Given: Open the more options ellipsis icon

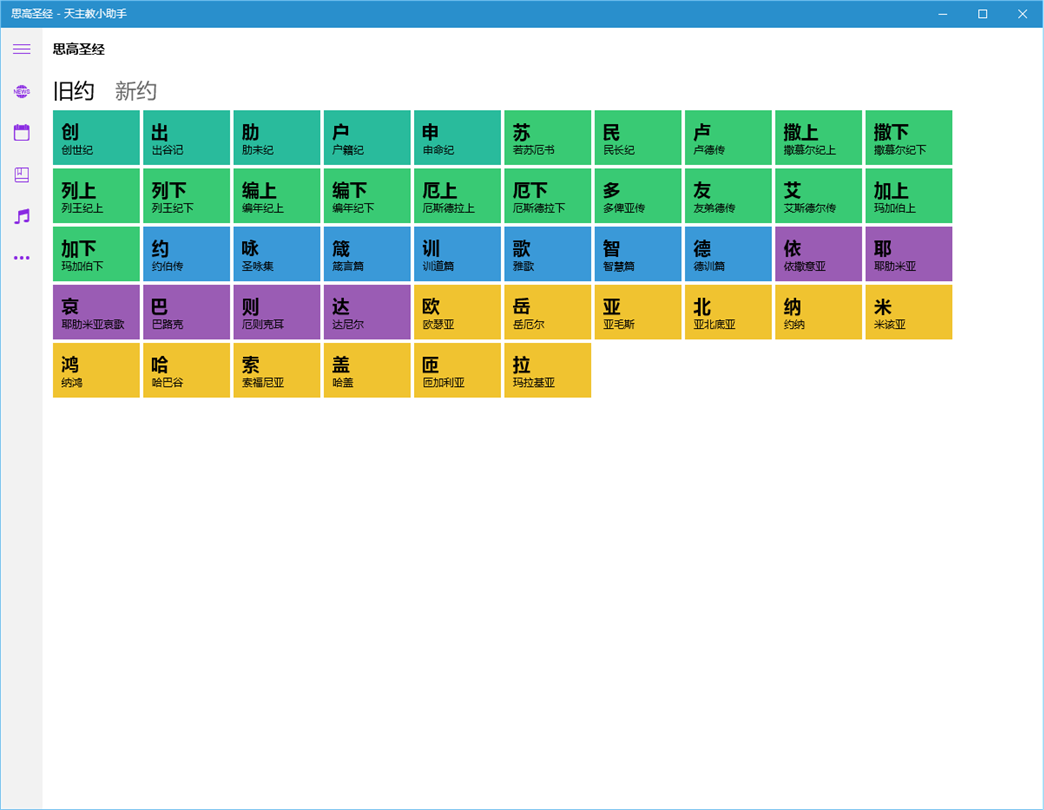Looking at the screenshot, I should point(21,258).
